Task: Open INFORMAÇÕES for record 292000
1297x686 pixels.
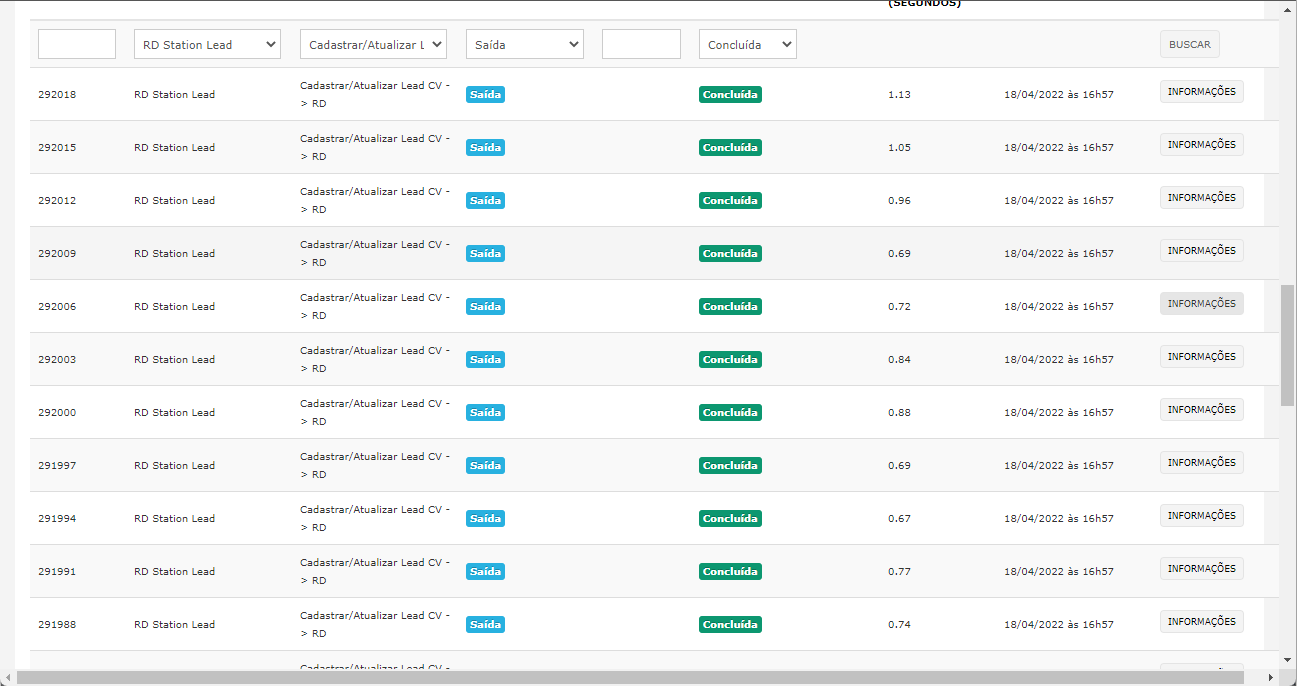Action: point(1202,410)
